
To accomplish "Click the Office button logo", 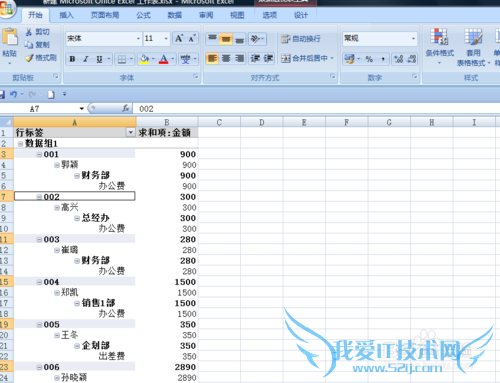I will point(7,8).
